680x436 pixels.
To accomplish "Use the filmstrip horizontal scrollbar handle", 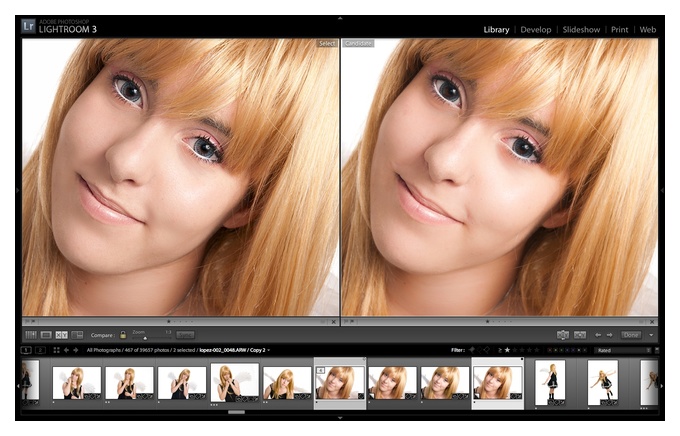I will 236,412.
